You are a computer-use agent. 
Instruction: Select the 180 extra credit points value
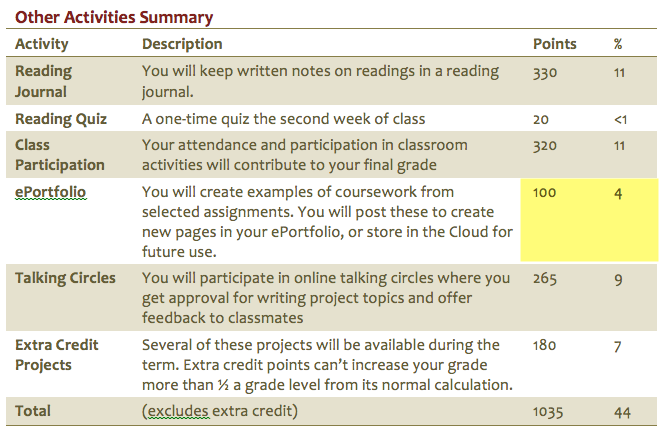[x=545, y=345]
